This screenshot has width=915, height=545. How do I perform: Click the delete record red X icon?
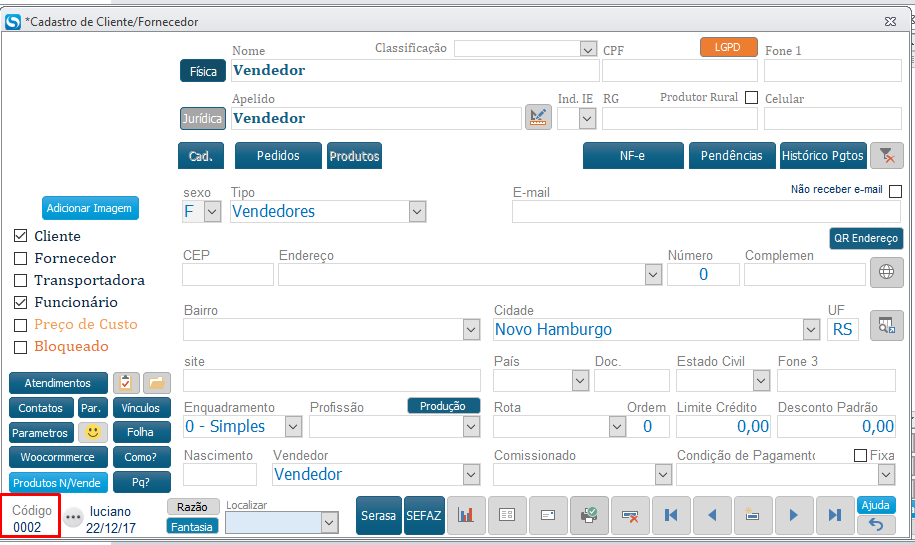[x=630, y=515]
